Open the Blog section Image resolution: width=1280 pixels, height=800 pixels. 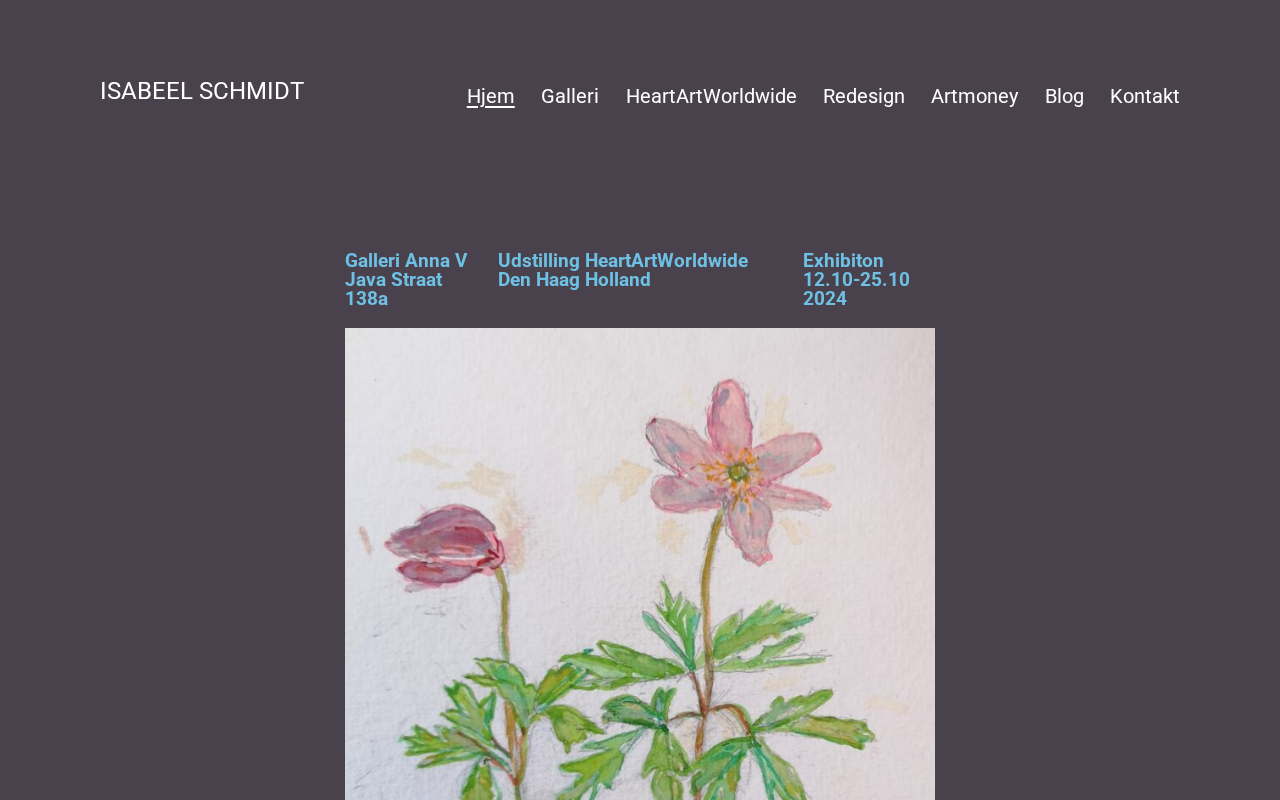click(x=1064, y=96)
